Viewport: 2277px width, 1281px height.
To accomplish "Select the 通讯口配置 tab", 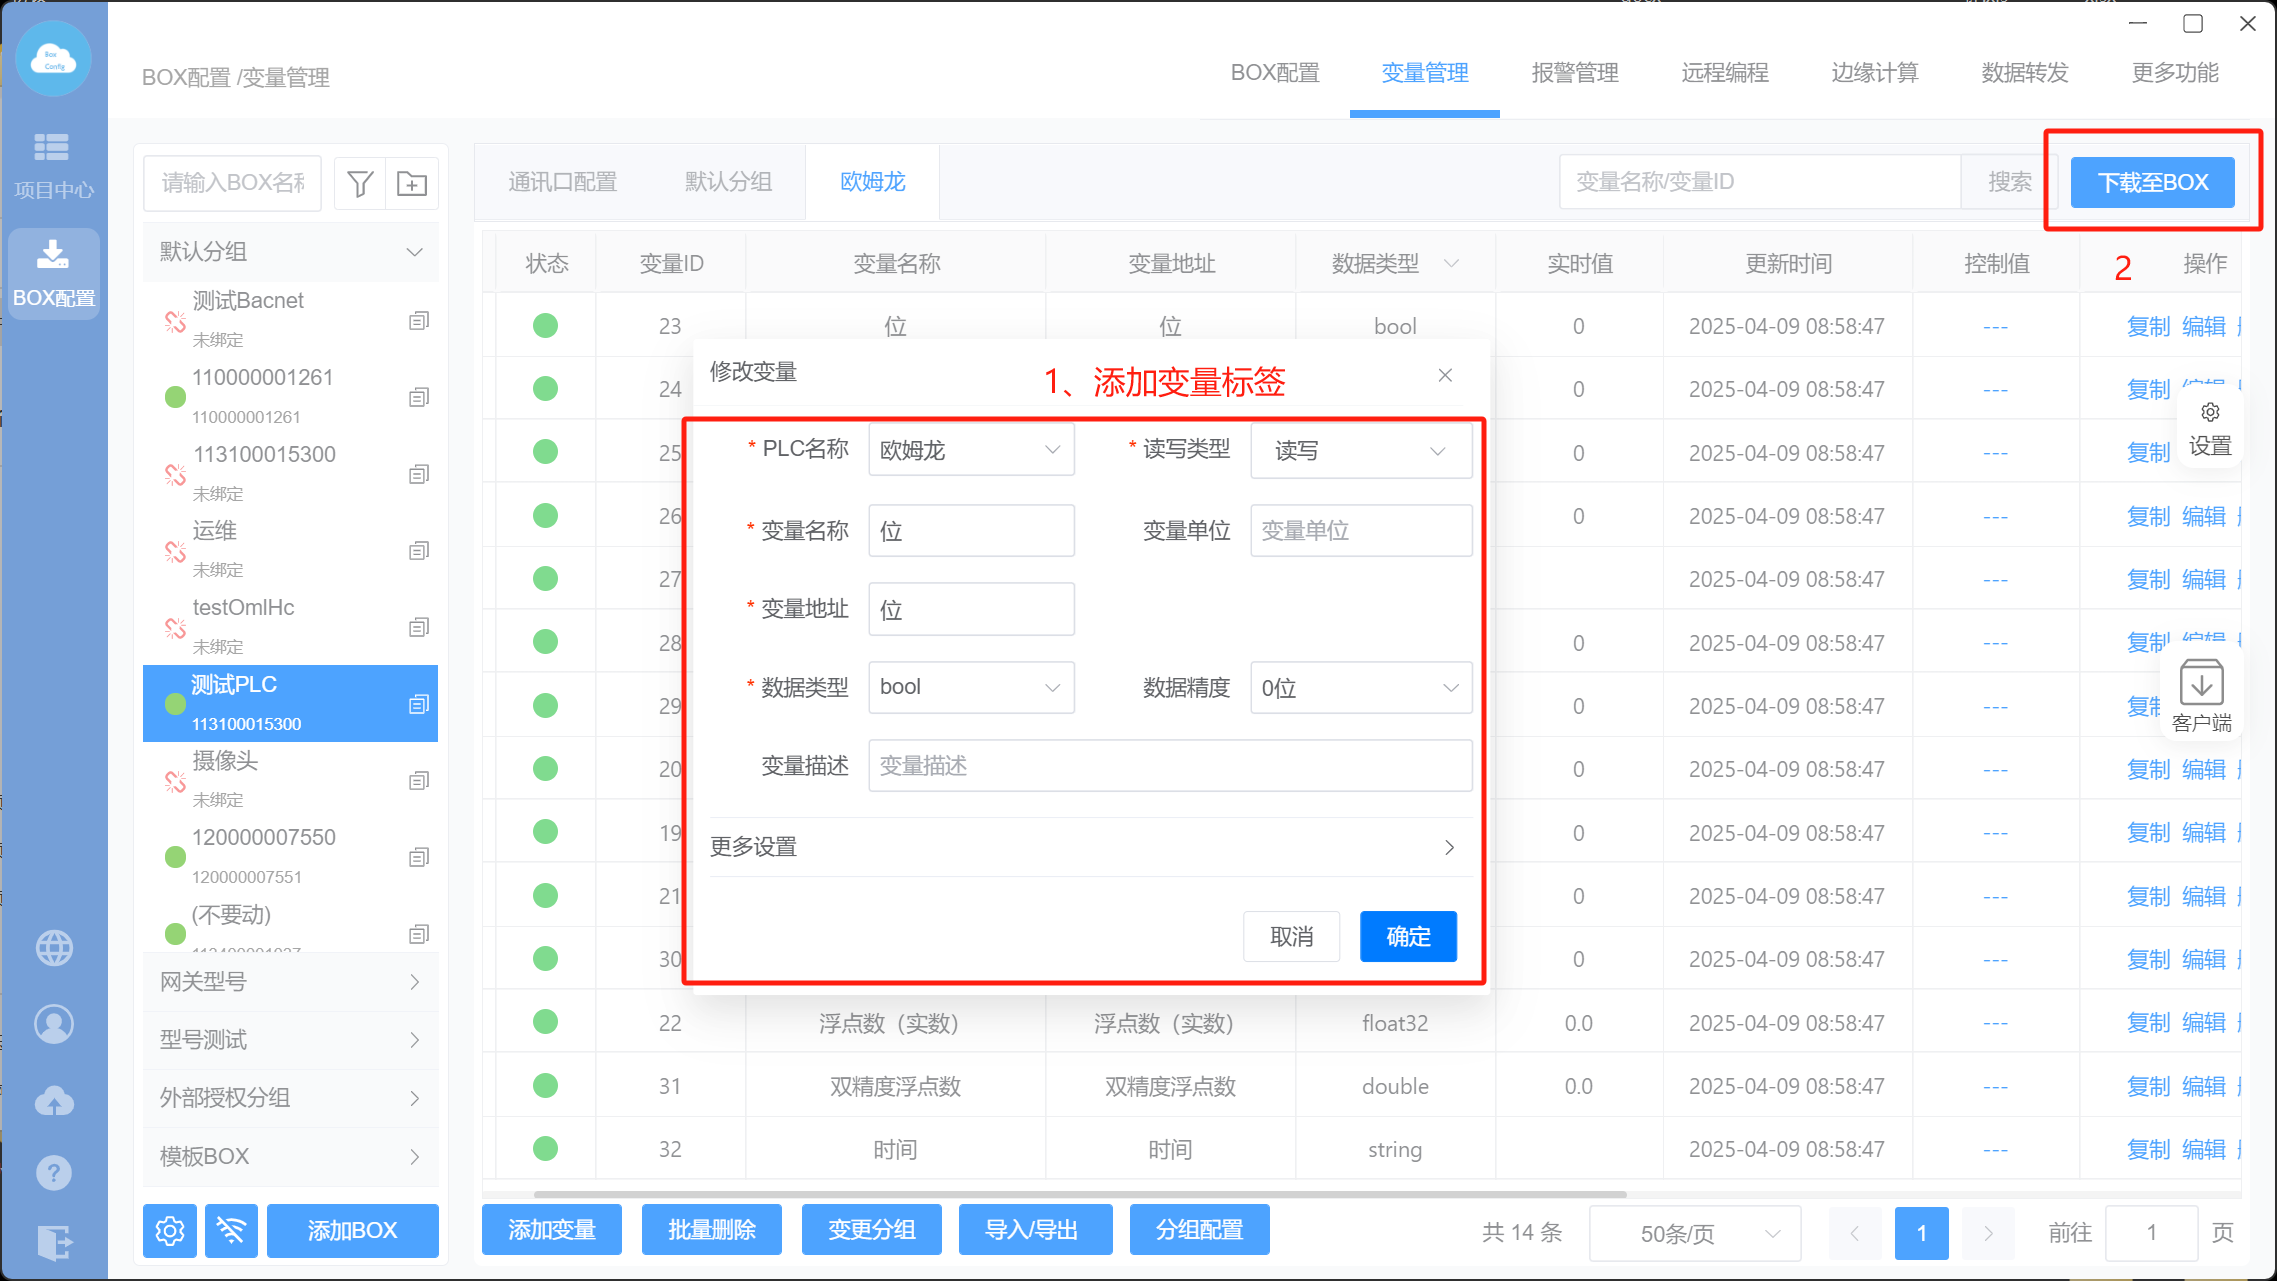I will (x=562, y=182).
